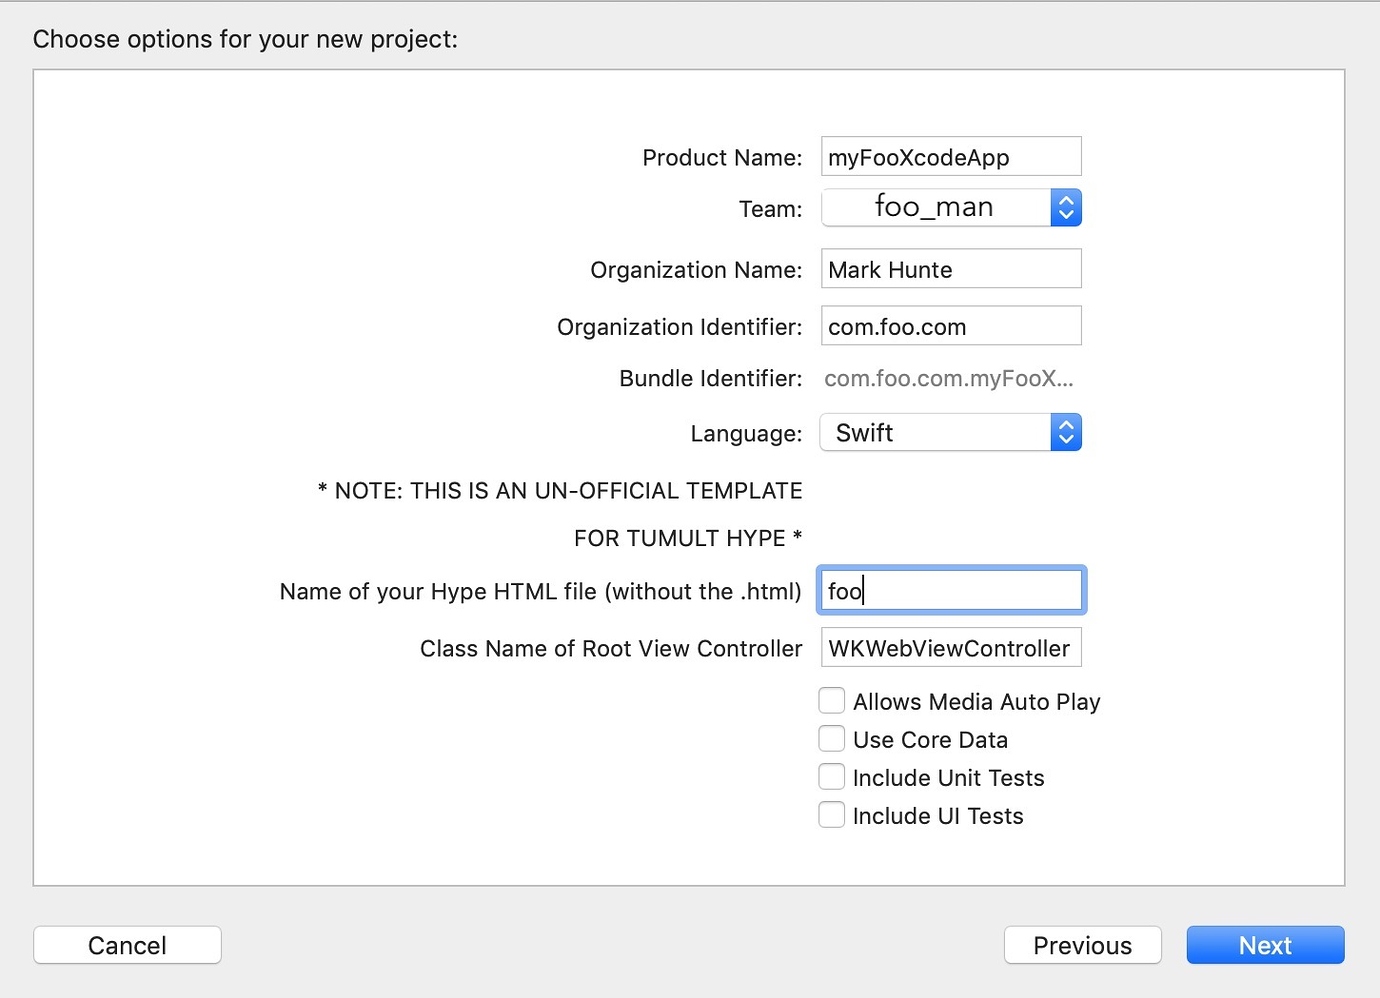Click the "Choose options for your new project" heading
The height and width of the screenshot is (998, 1380).
tap(245, 39)
